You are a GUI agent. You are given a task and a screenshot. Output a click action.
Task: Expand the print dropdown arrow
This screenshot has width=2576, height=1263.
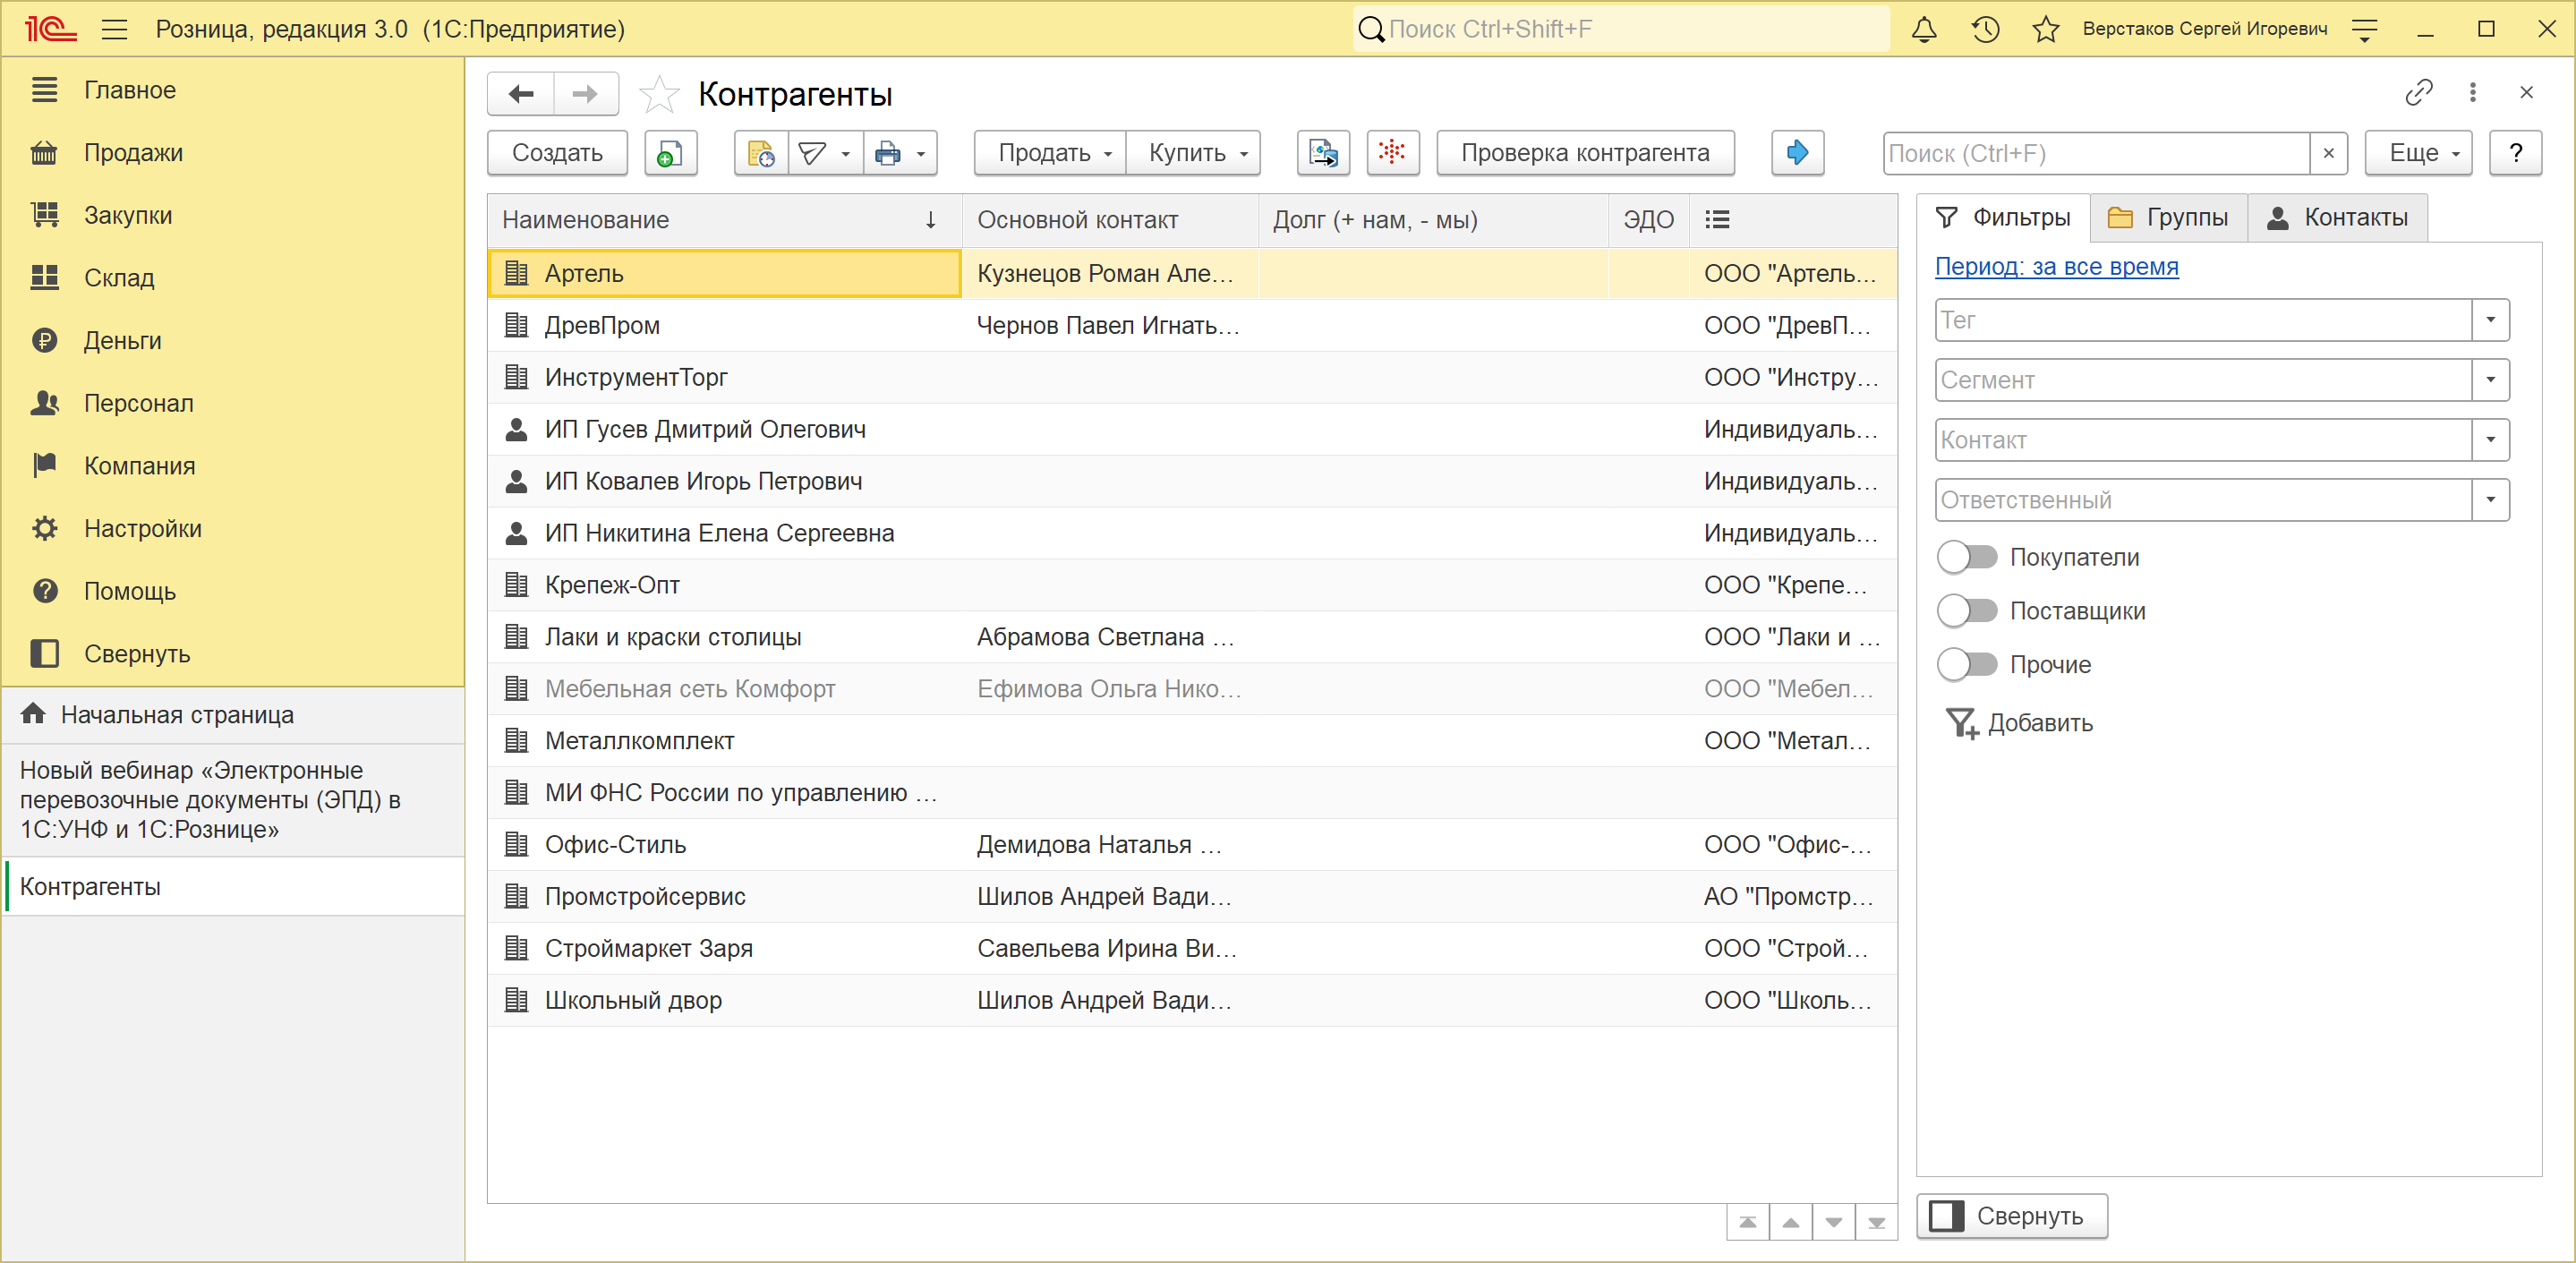click(920, 153)
